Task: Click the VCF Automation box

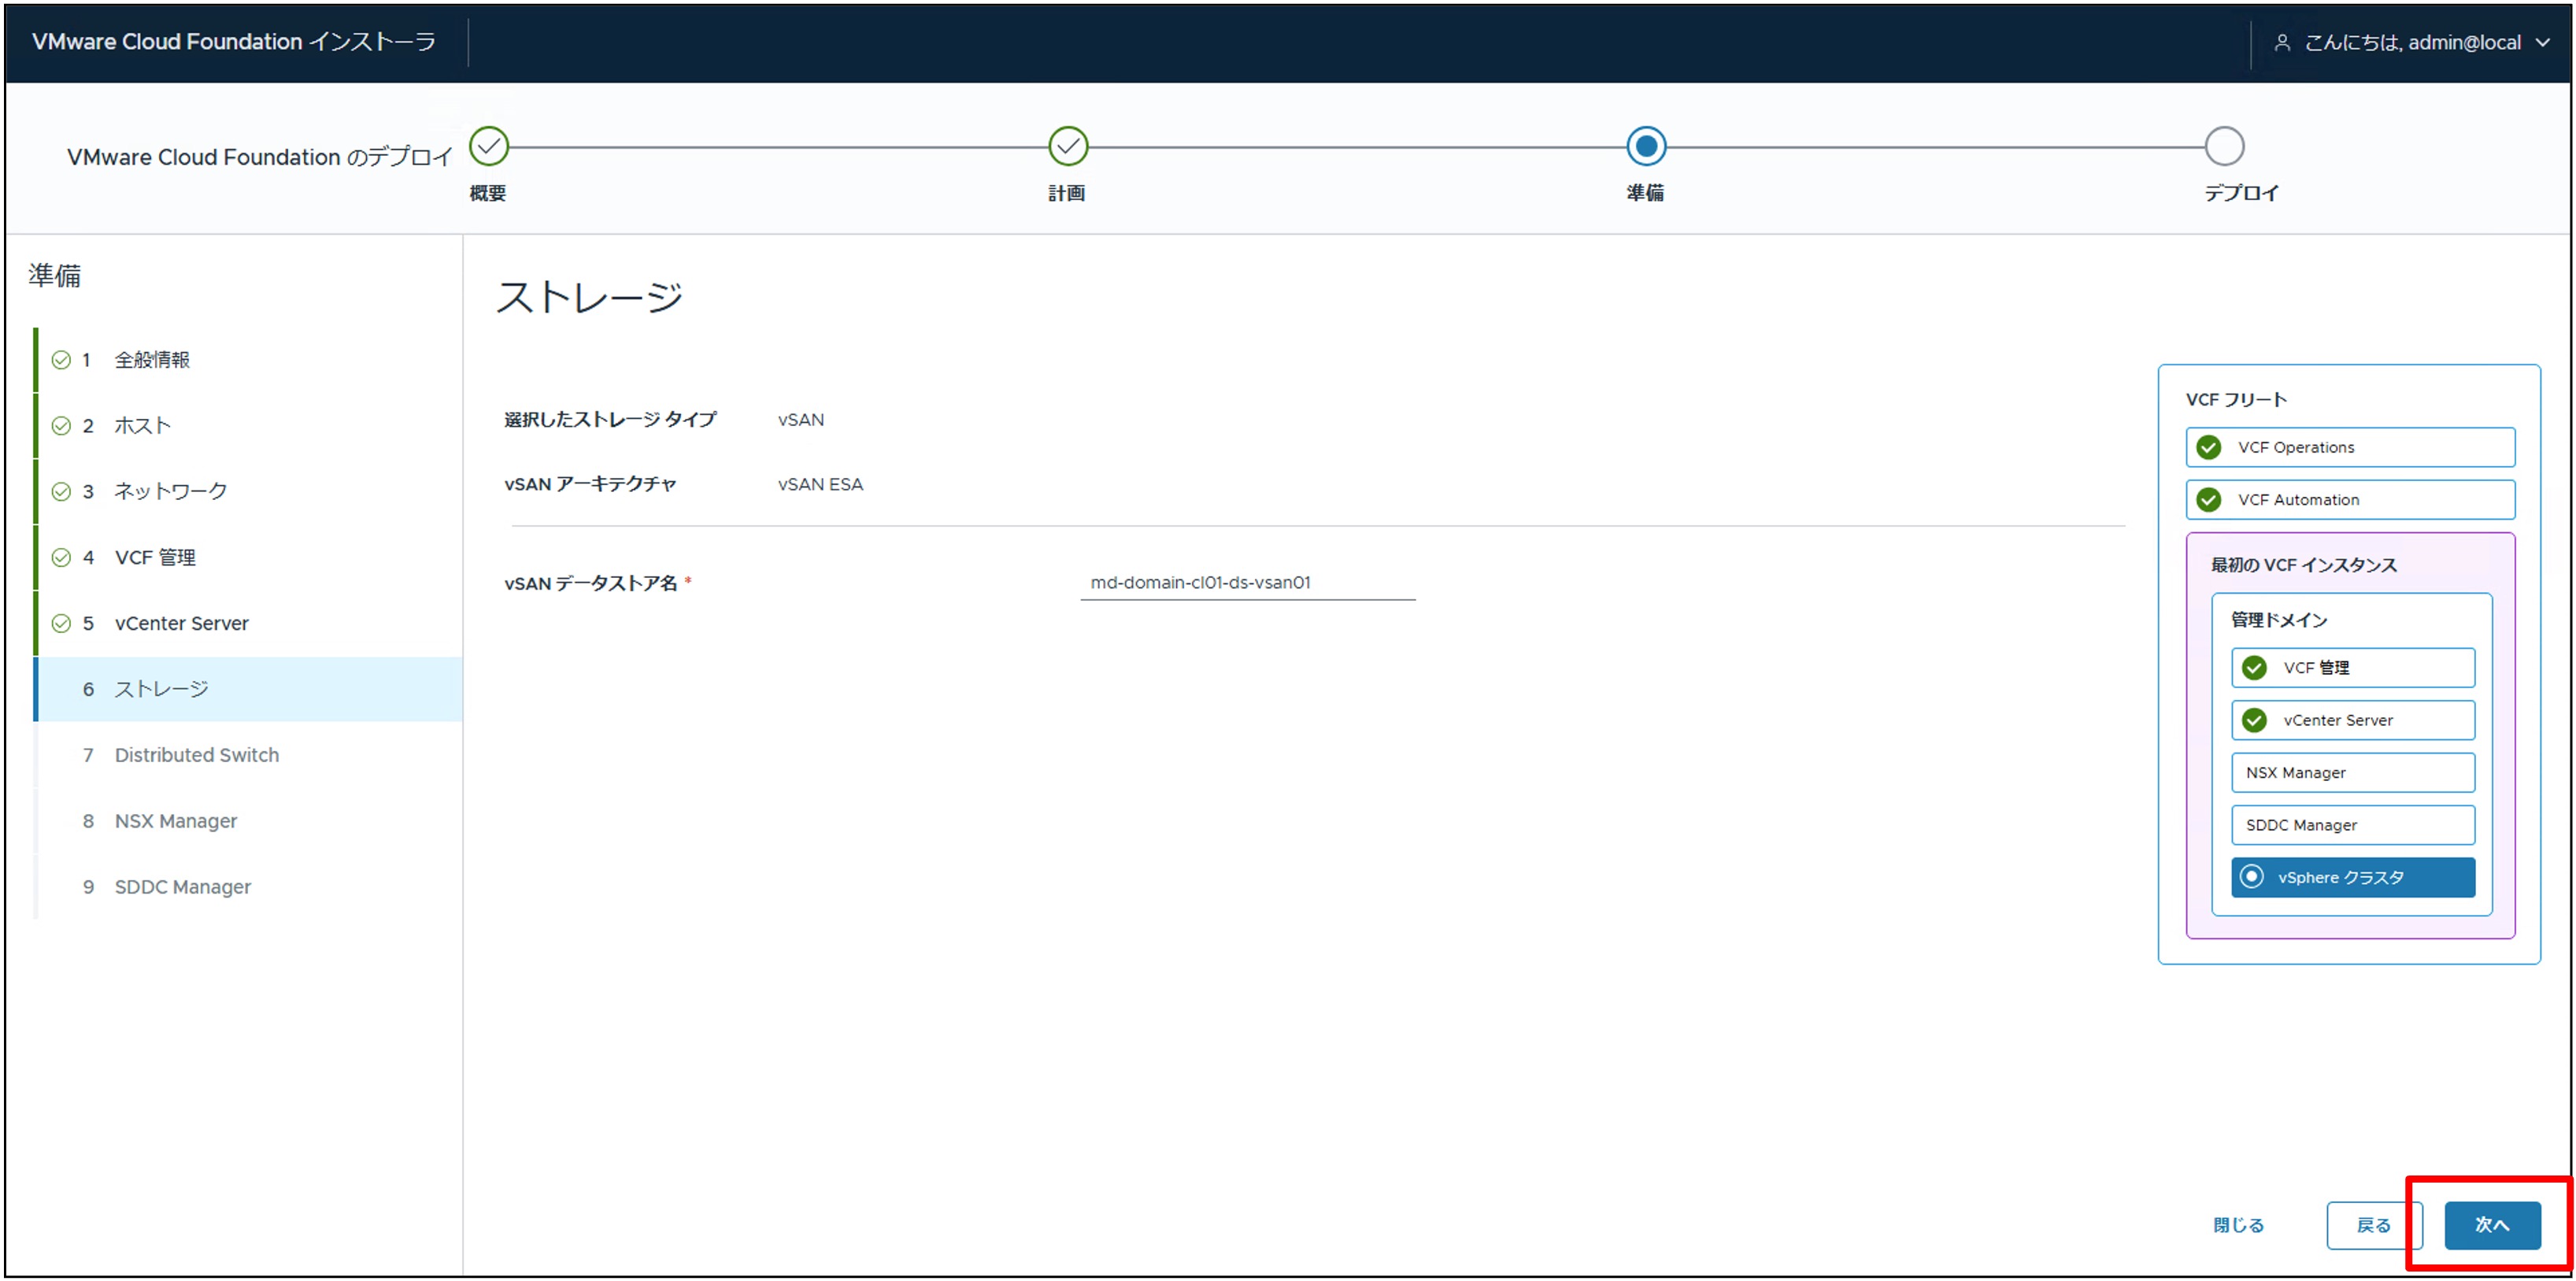Action: click(2350, 500)
